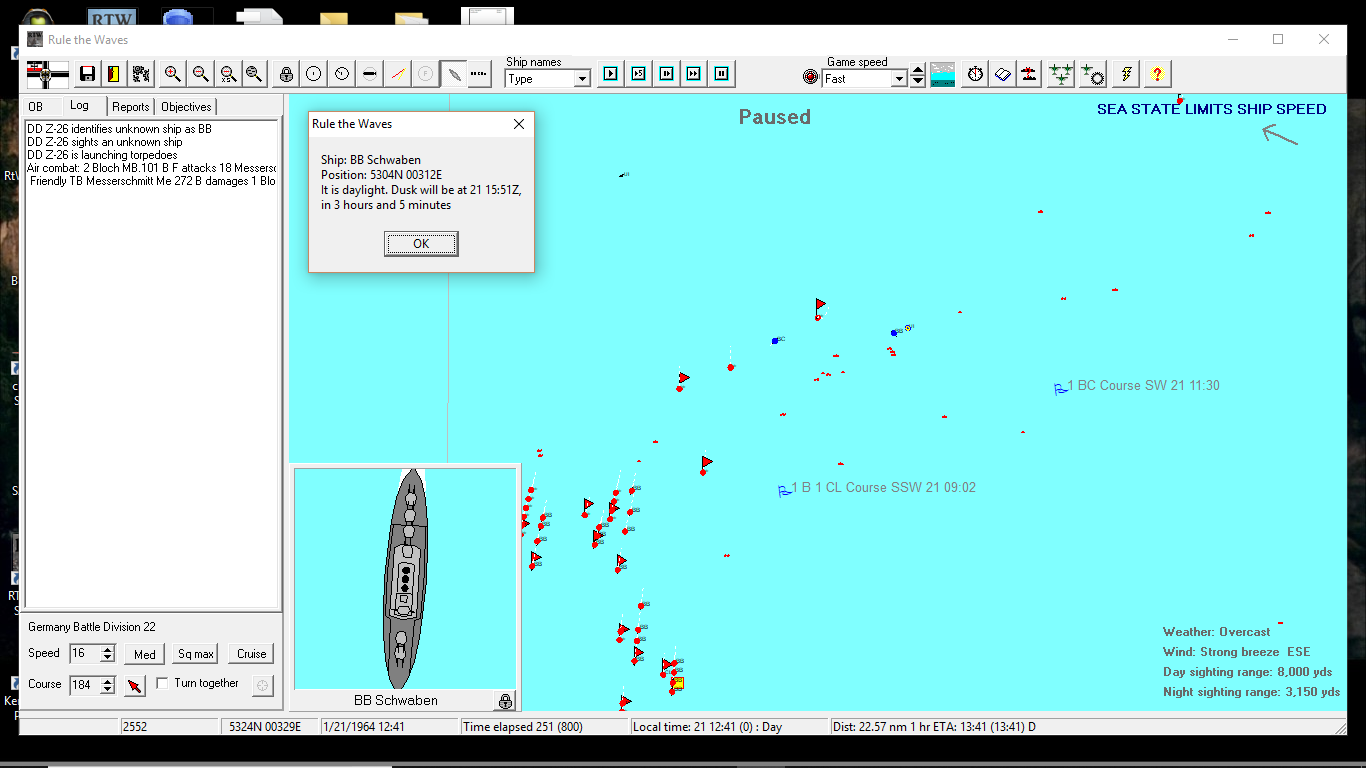Decrease game speed with down arrow

point(917,83)
